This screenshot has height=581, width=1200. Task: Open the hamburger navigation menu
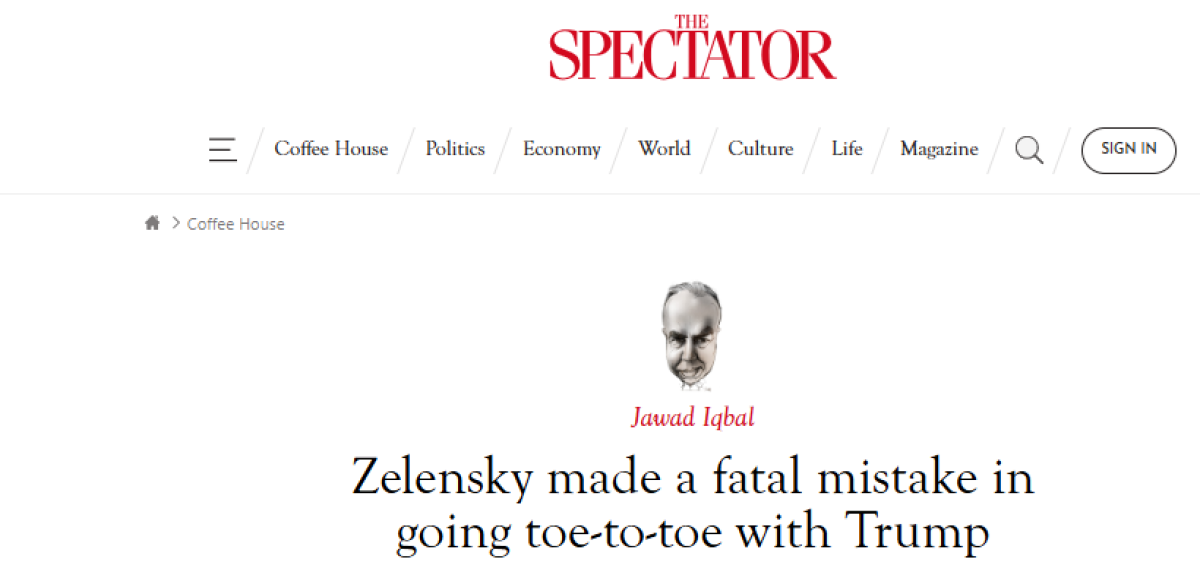[x=222, y=150]
